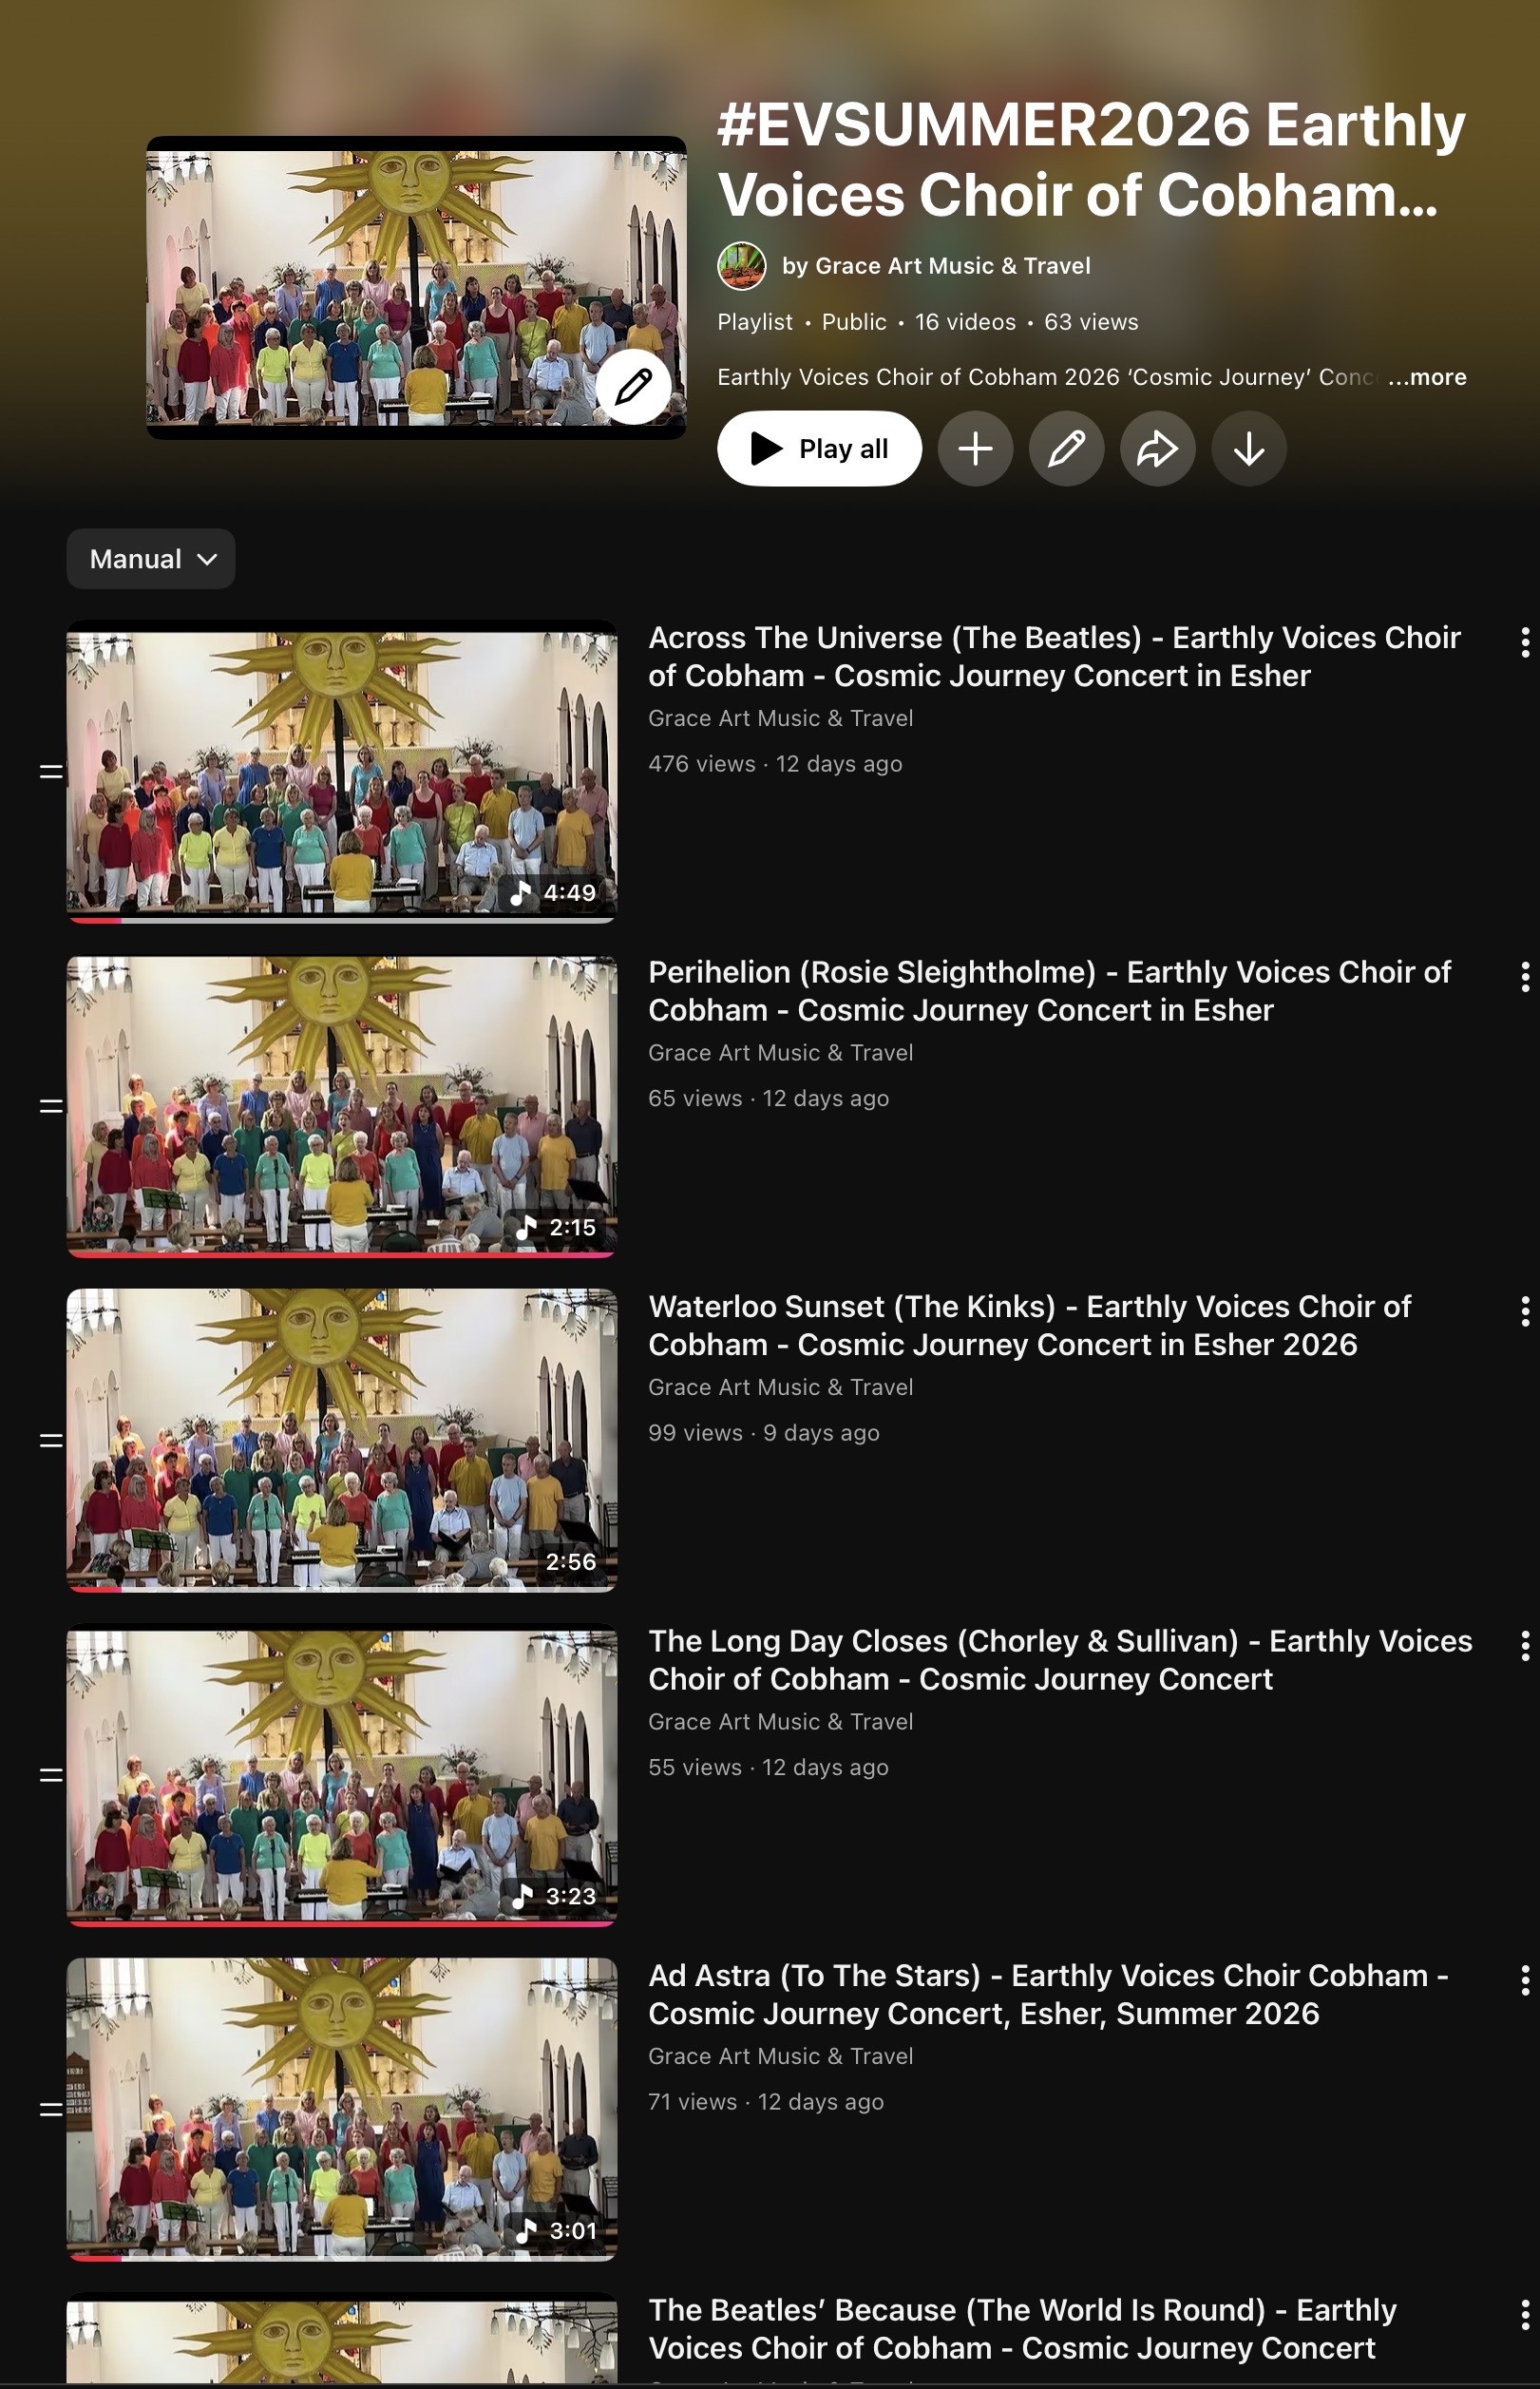
Task: Add videos with the plus icon
Action: pyautogui.click(x=975, y=449)
